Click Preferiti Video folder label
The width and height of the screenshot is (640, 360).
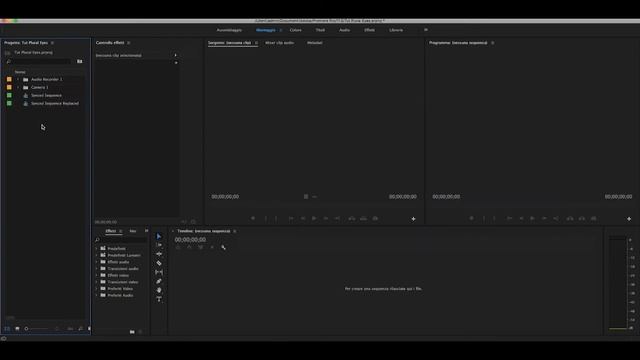click(120, 289)
